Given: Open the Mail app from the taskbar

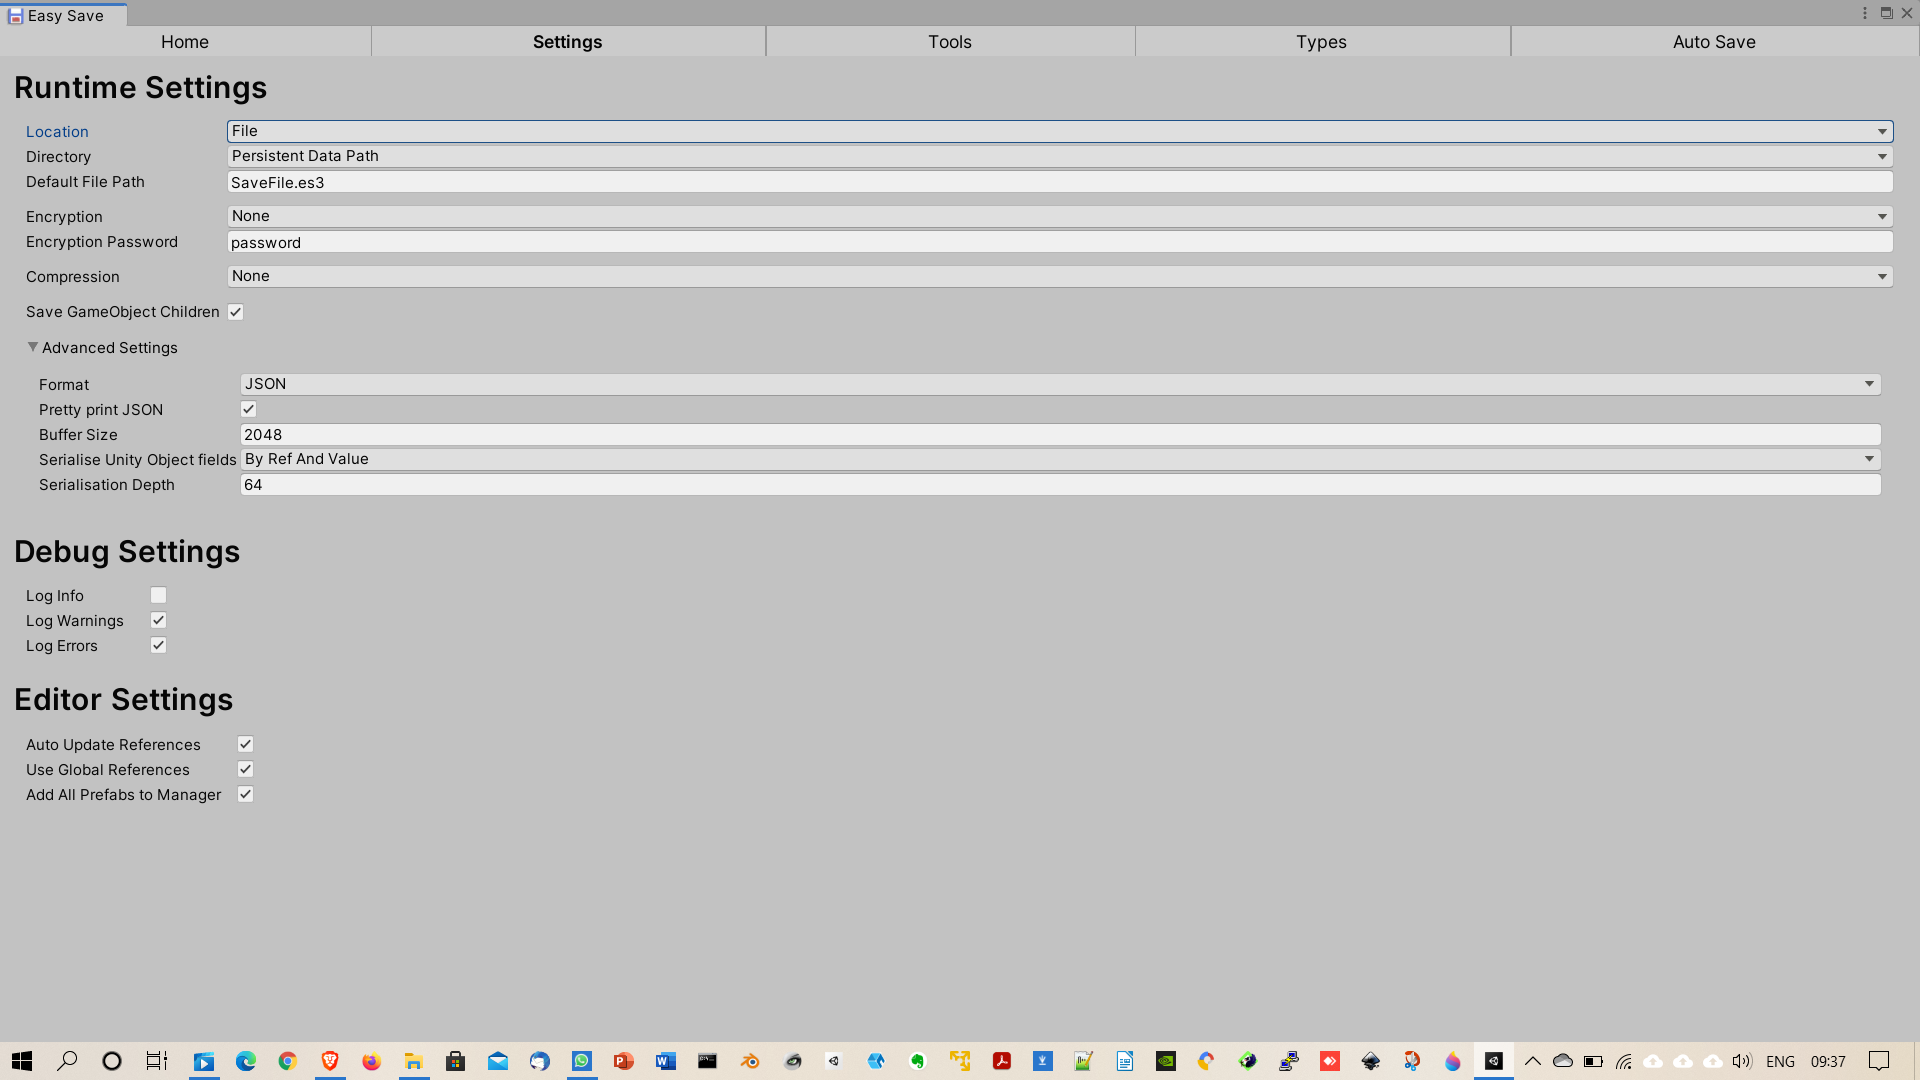Looking at the screenshot, I should click(498, 1061).
